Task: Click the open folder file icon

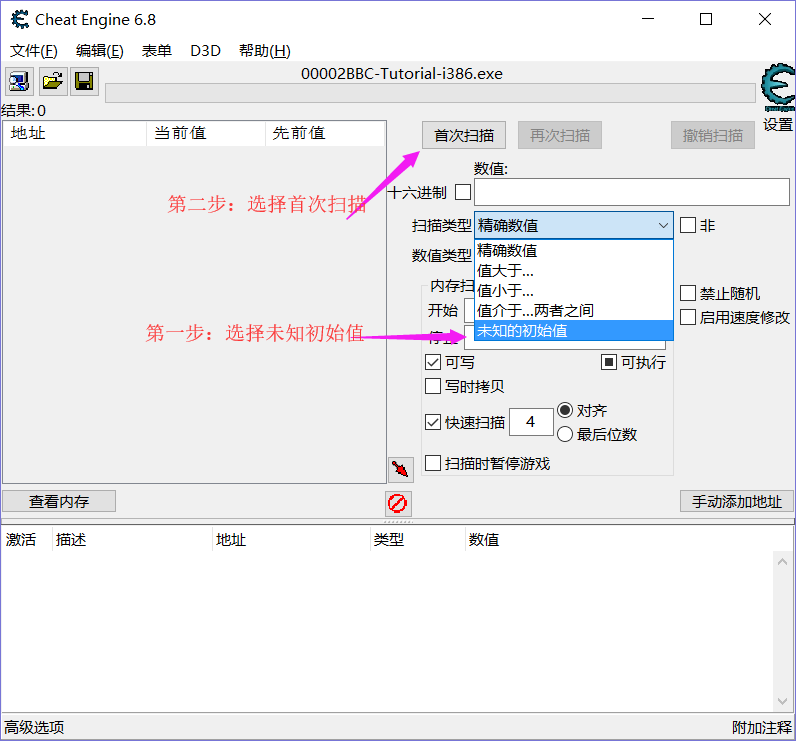Action: pyautogui.click(x=53, y=81)
